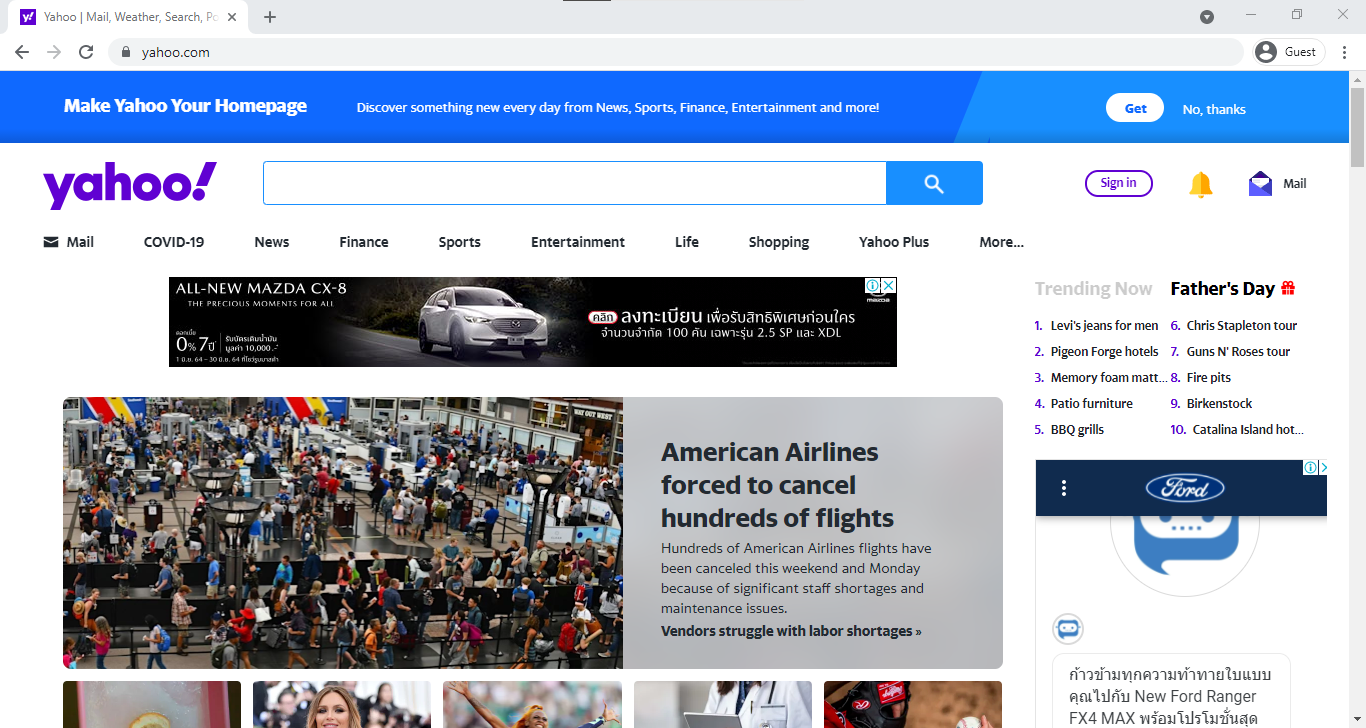Open 'Vendors struggle with labor shortages' link

click(x=791, y=631)
